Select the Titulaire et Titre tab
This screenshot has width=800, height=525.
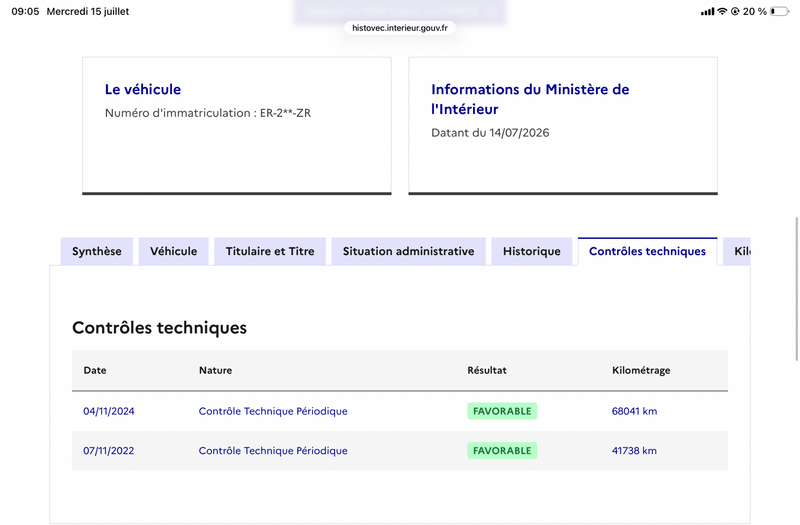click(270, 251)
